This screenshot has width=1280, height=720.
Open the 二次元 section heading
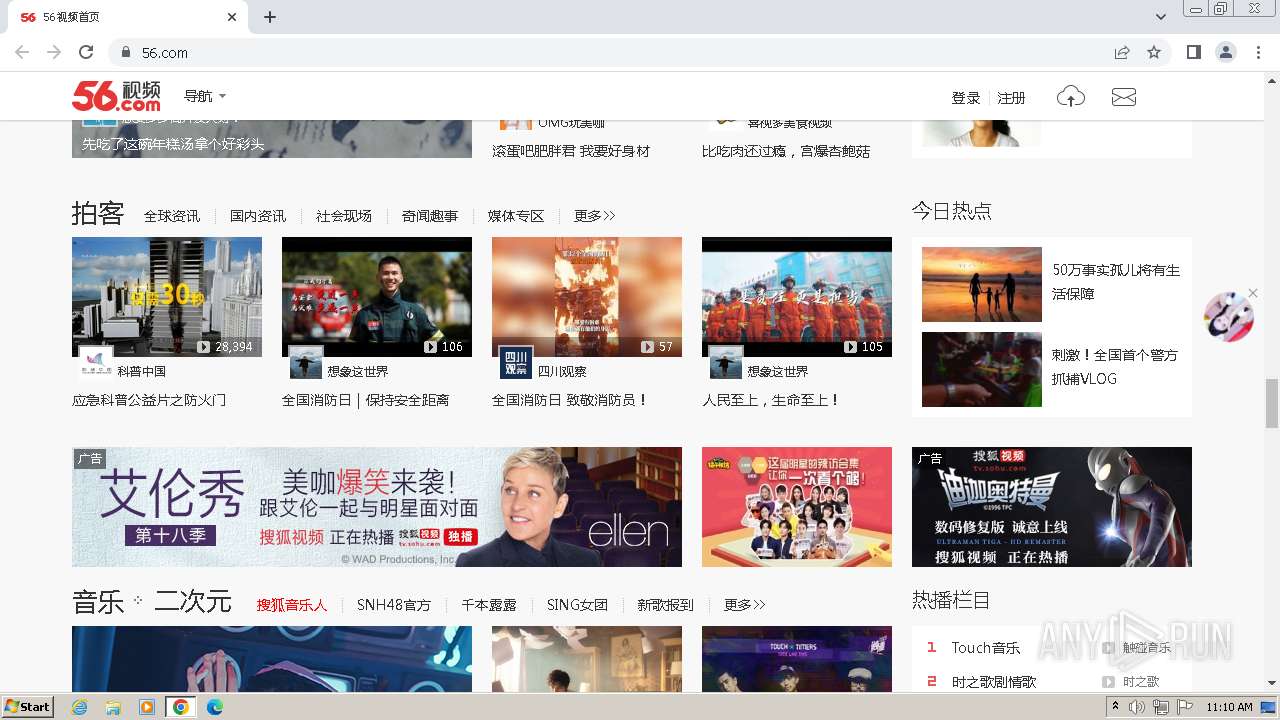point(192,602)
